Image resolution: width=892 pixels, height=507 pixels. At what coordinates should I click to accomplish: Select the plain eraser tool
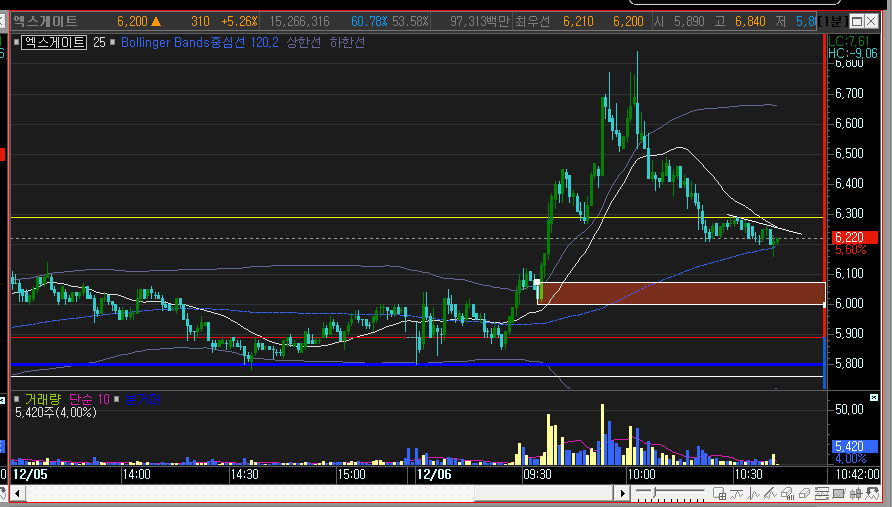click(804, 493)
